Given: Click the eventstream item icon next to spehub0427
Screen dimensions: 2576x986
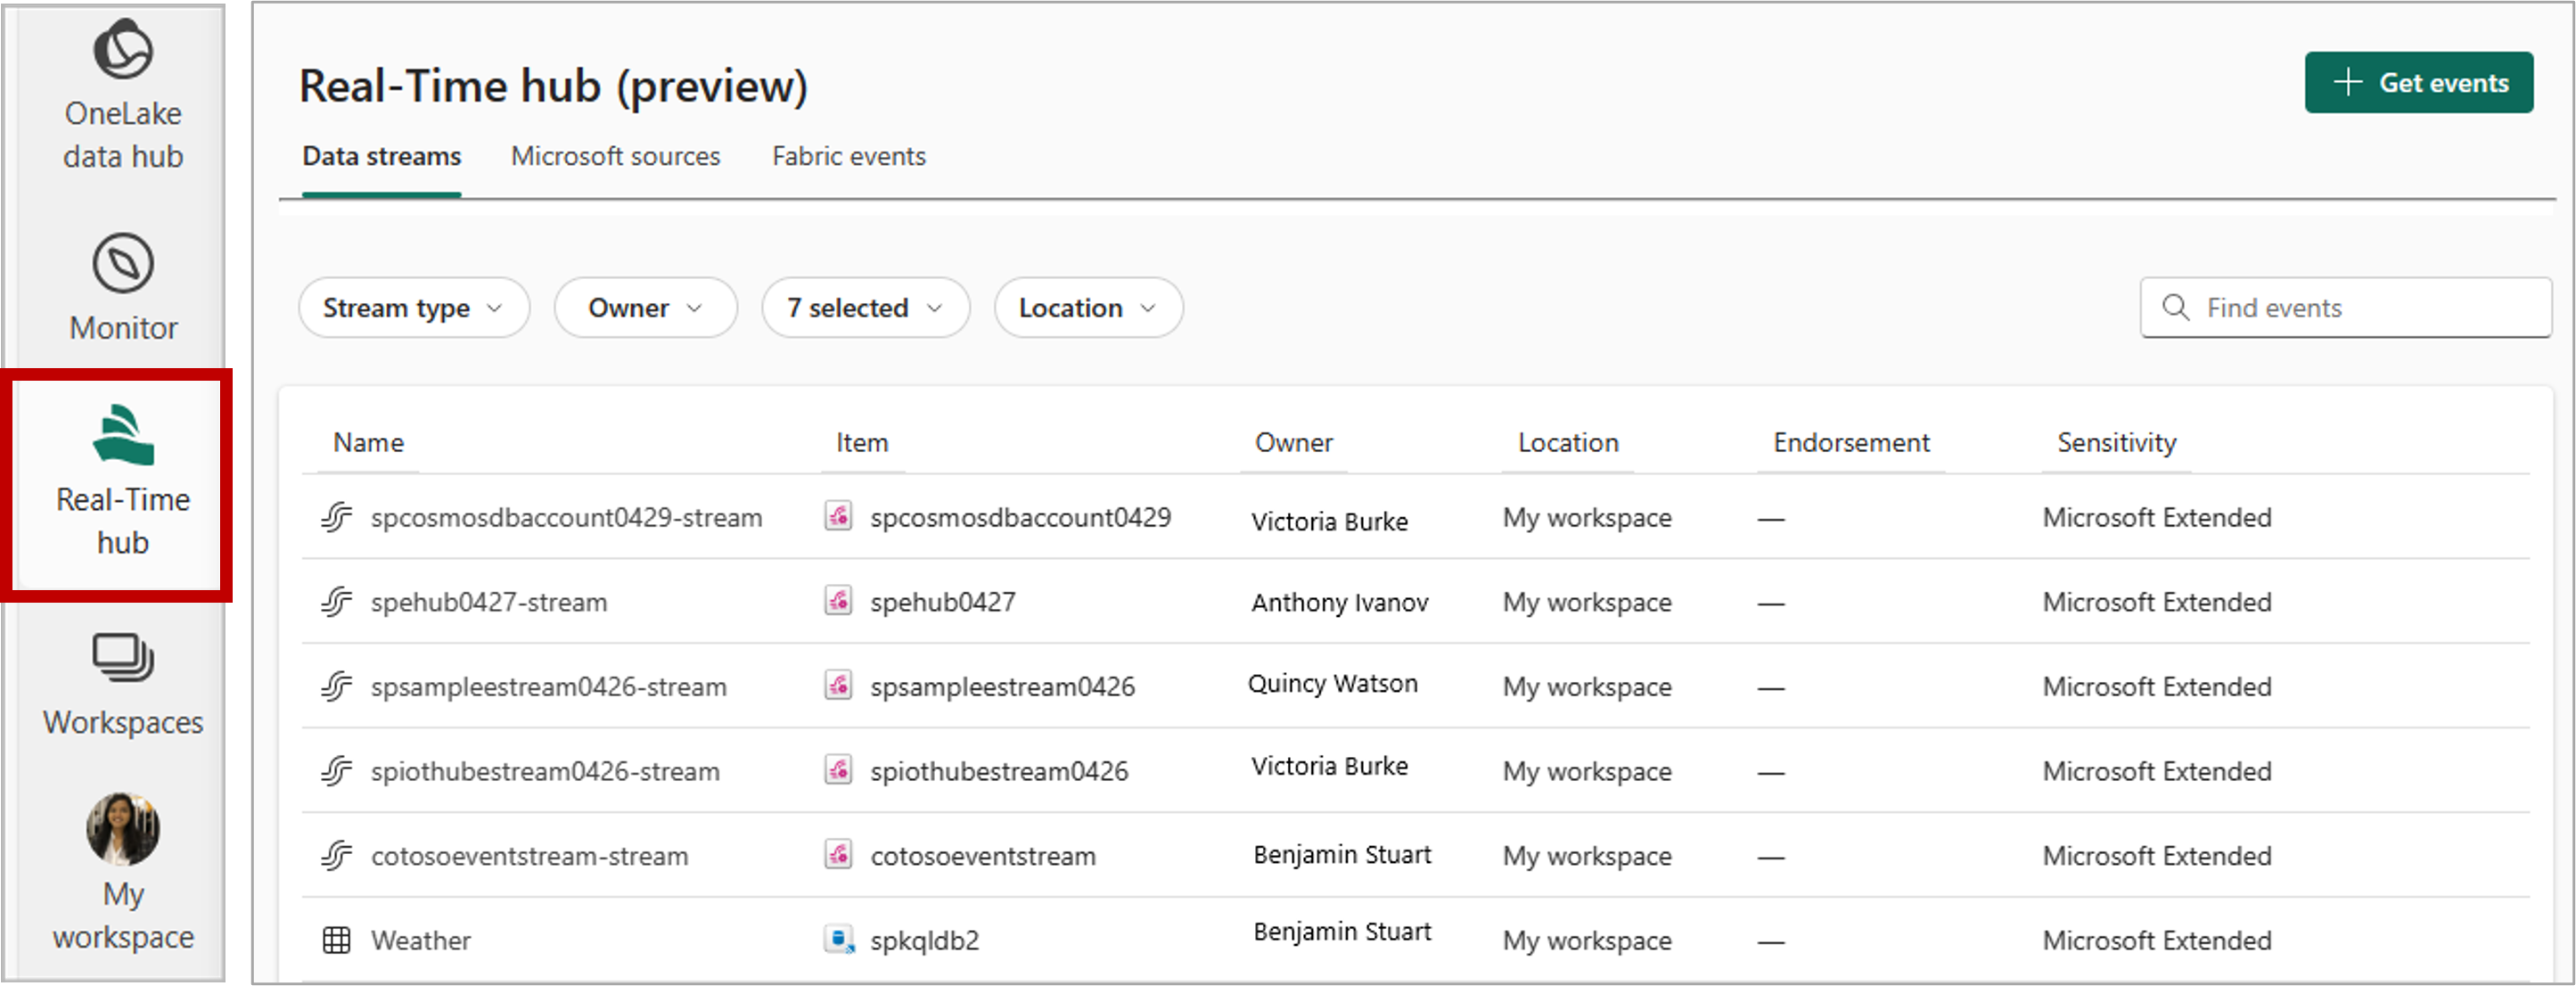Looking at the screenshot, I should [838, 601].
